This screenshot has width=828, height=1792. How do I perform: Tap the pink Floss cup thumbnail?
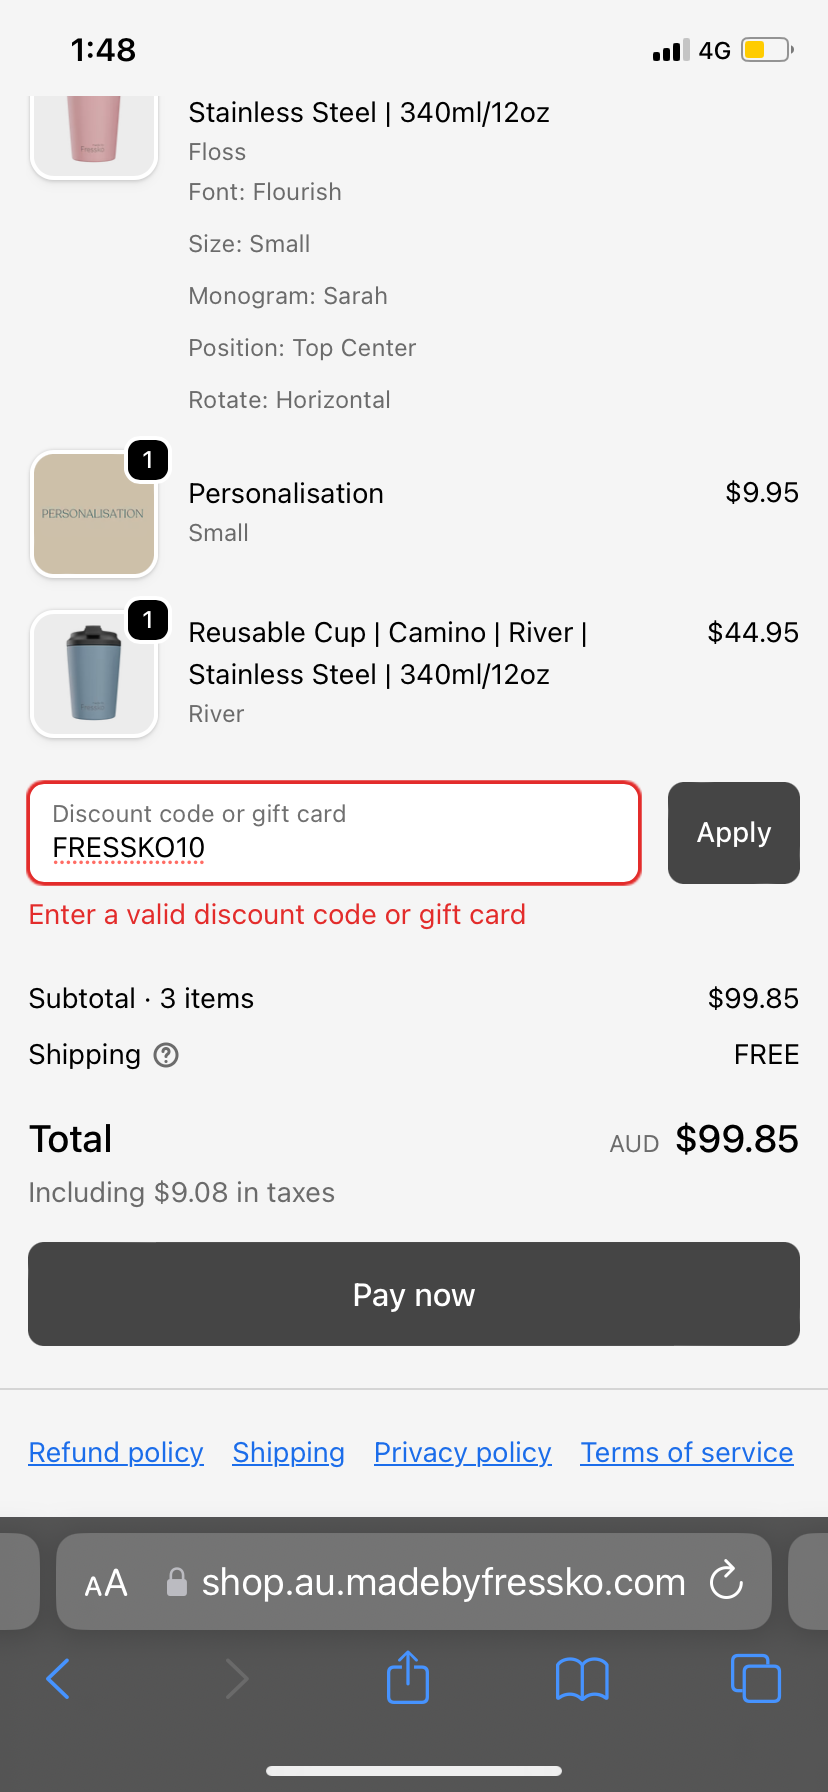pyautogui.click(x=94, y=136)
